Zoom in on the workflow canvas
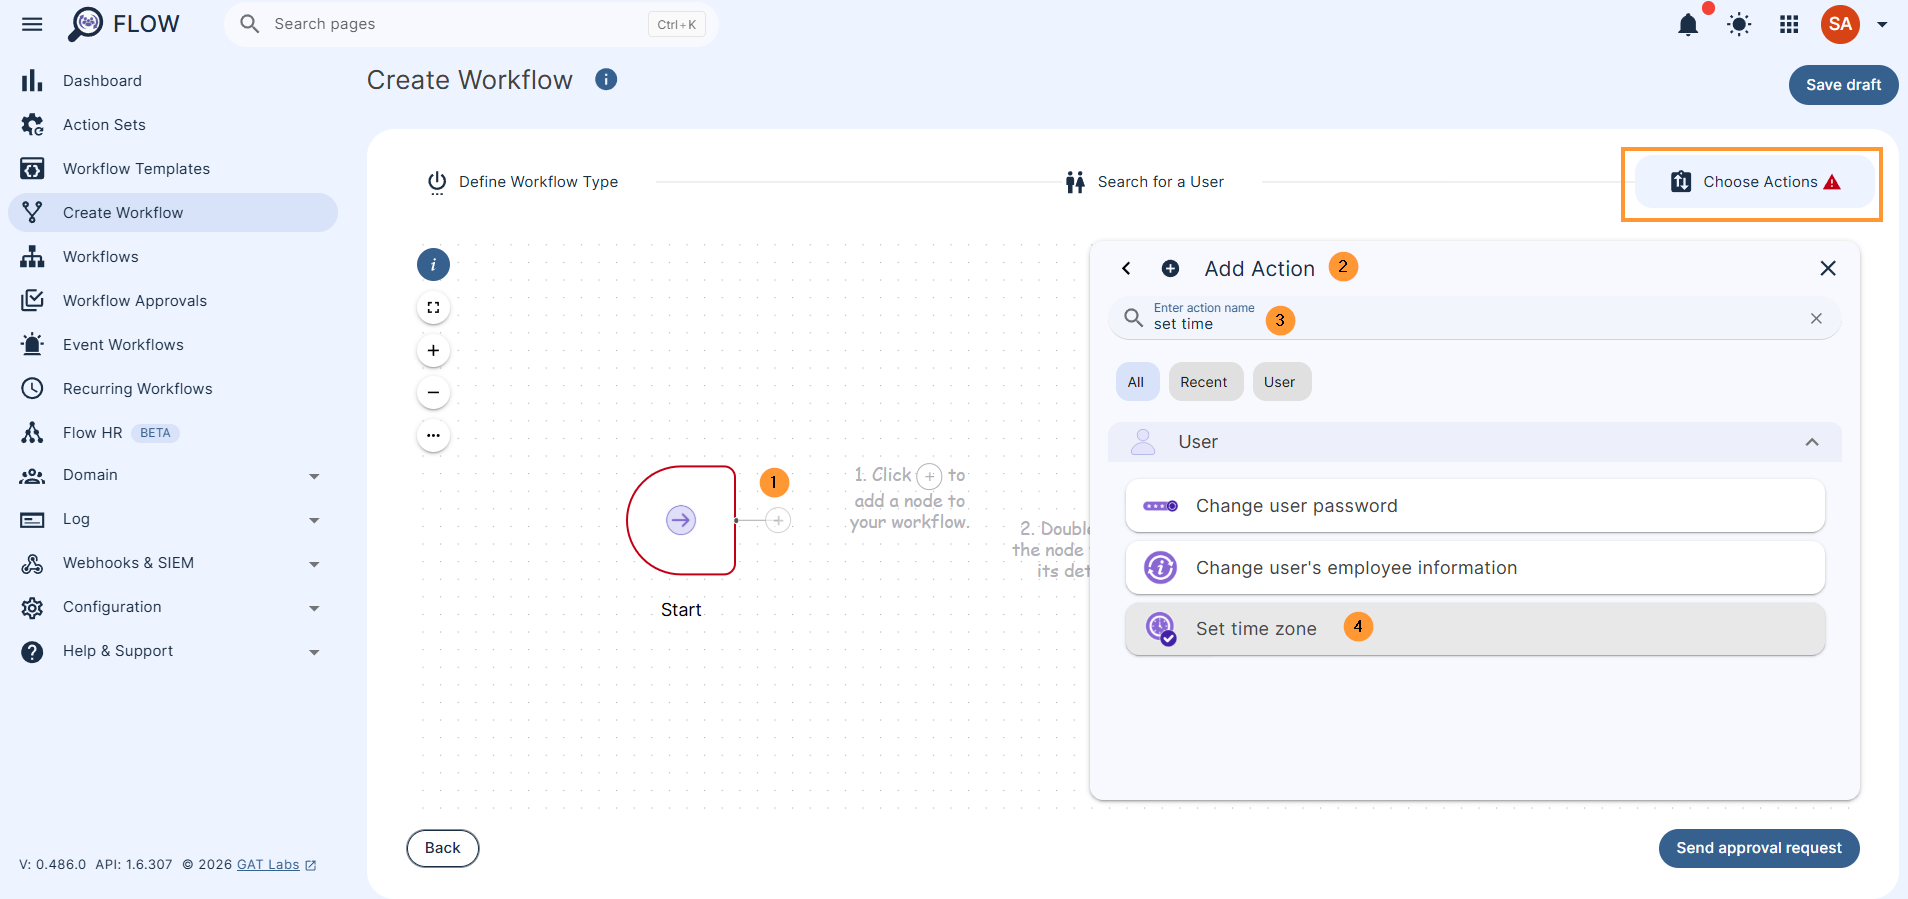The width and height of the screenshot is (1908, 899). [x=433, y=350]
